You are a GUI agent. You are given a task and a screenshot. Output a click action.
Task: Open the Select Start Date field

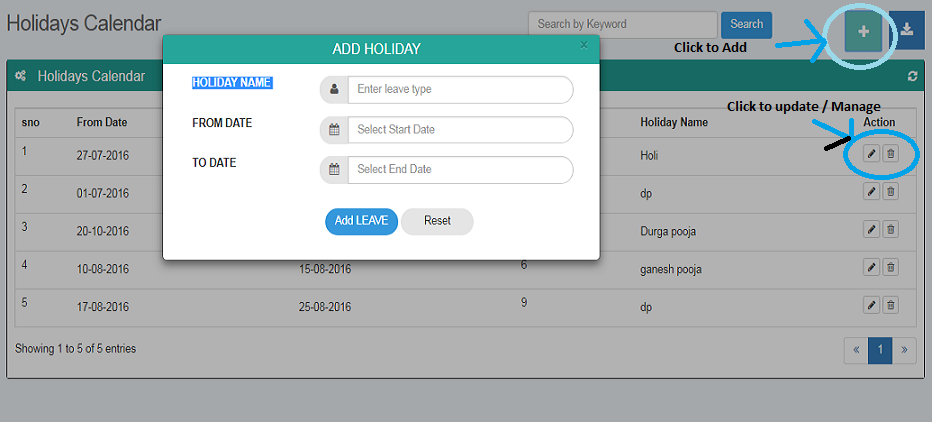click(x=461, y=130)
